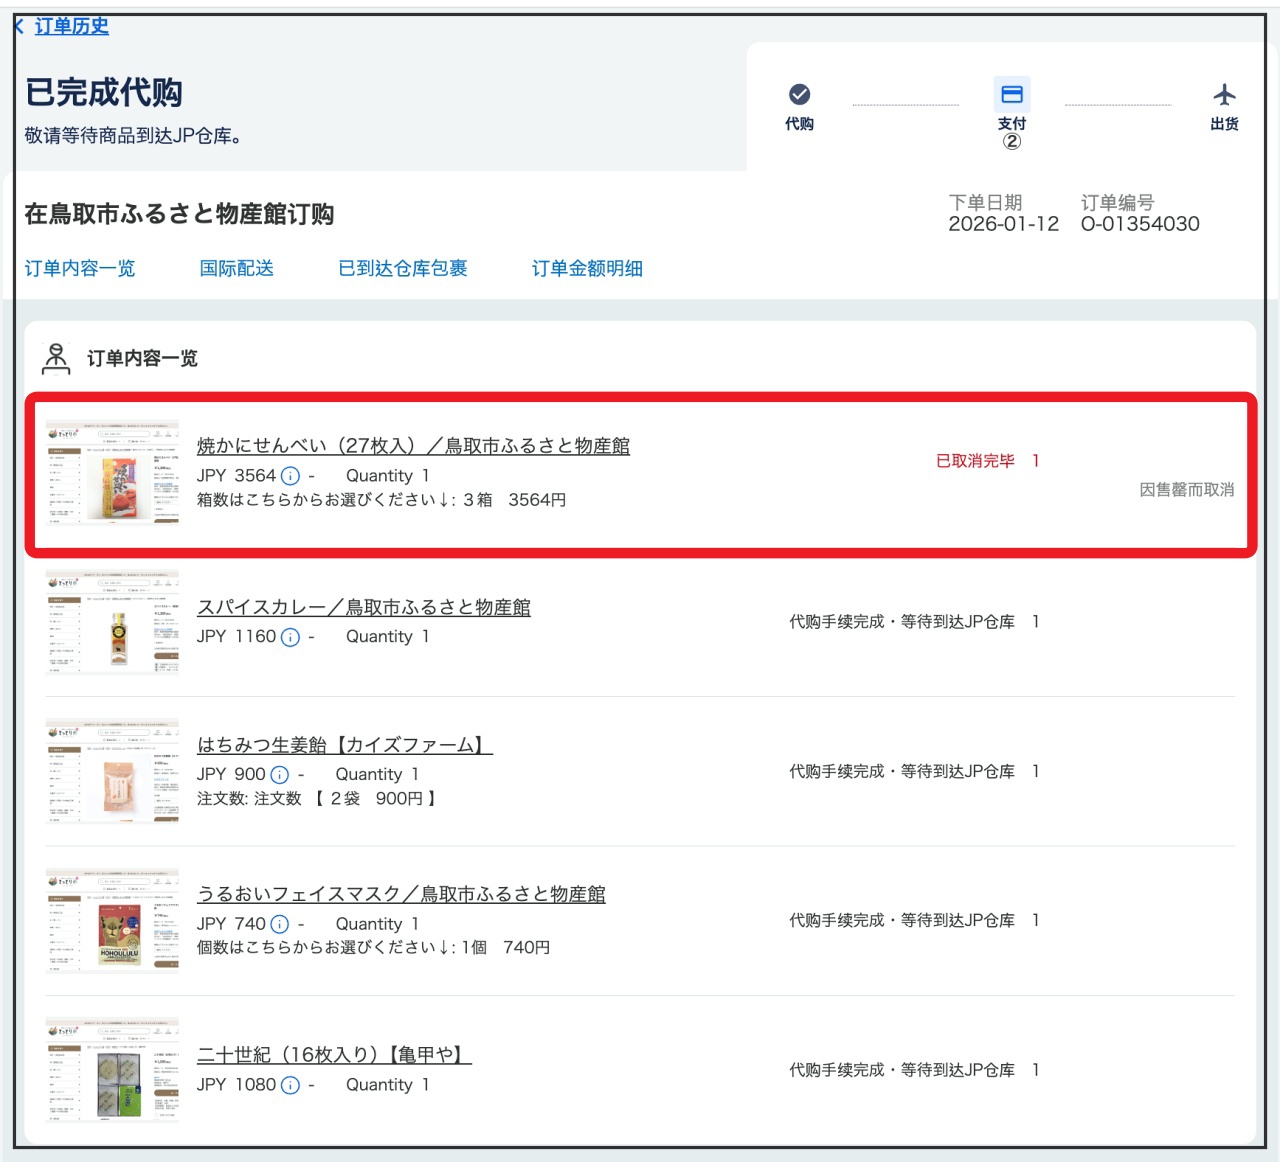View the 订单金额明细 section
Viewport: 1280px width, 1162px height.
pos(588,268)
